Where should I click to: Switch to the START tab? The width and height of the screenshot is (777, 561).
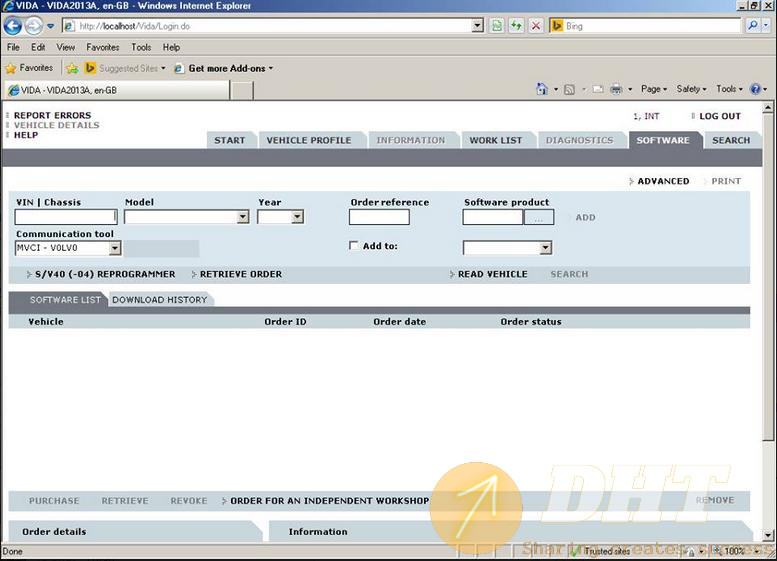point(230,140)
